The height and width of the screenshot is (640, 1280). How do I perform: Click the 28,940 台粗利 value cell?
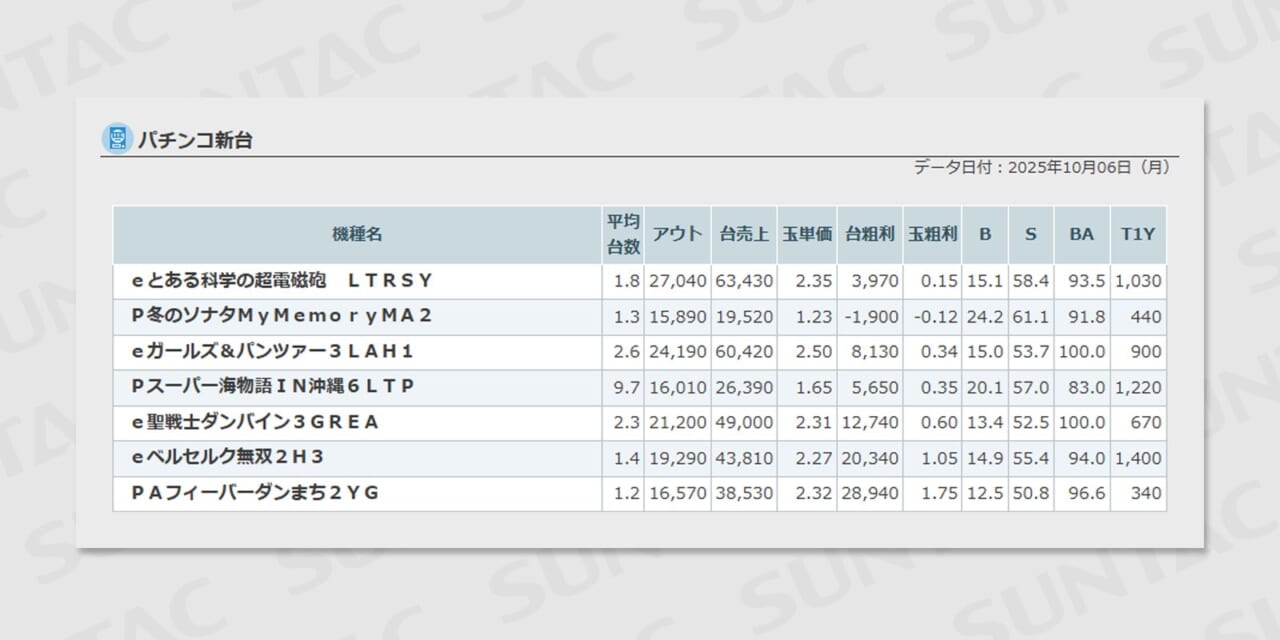(871, 493)
